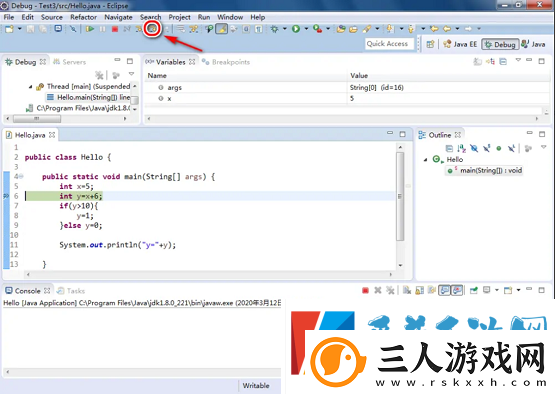Viewport: 555px width, 394px height.
Task: Click the New file wizard icon
Action: pos(9,29)
